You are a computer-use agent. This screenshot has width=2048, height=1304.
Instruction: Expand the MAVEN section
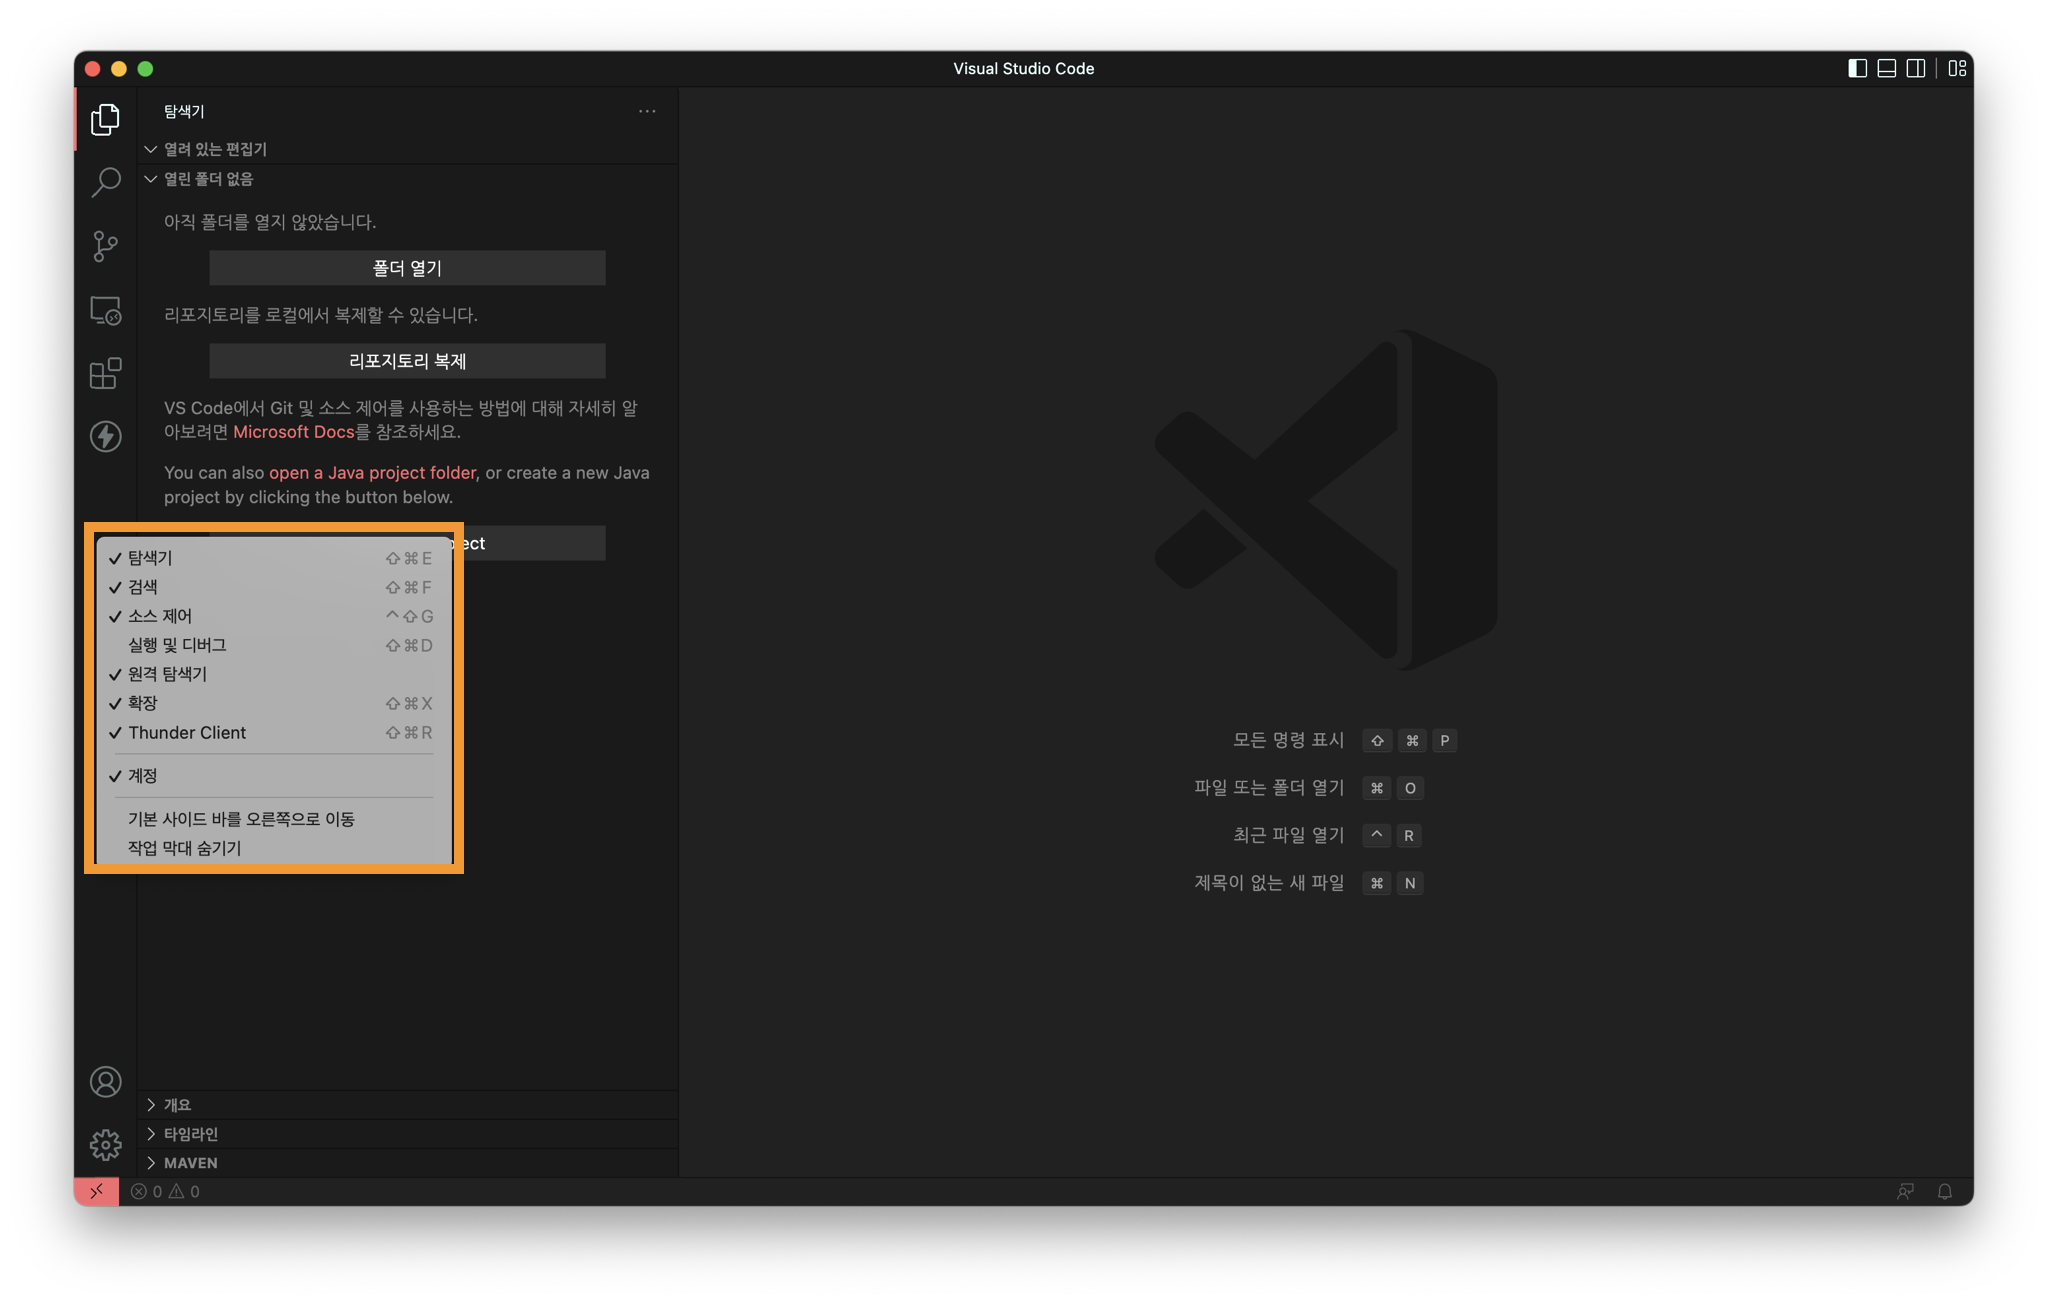pos(190,1162)
